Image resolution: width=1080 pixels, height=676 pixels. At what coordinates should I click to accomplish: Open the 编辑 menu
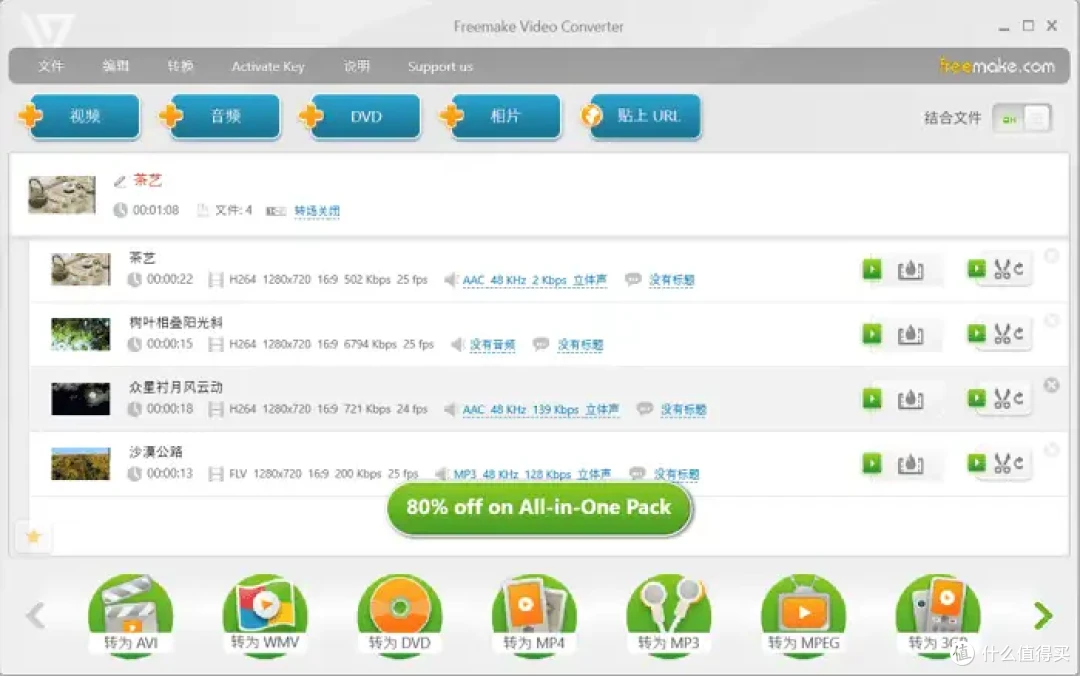click(115, 66)
